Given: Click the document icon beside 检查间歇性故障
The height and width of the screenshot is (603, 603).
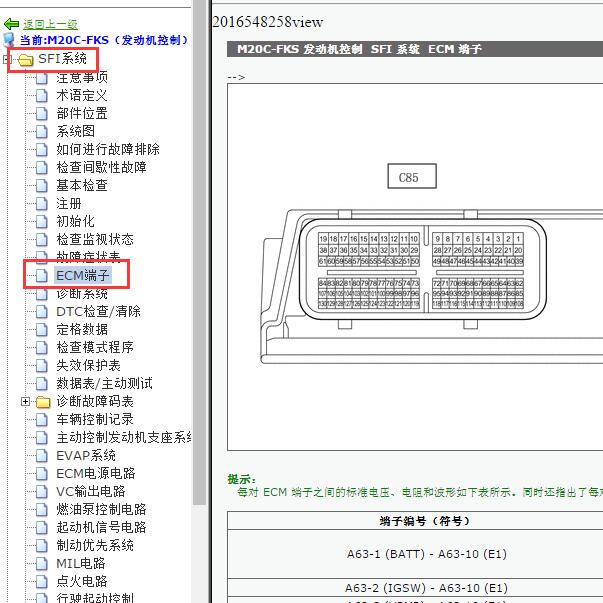Looking at the screenshot, I should [x=42, y=168].
